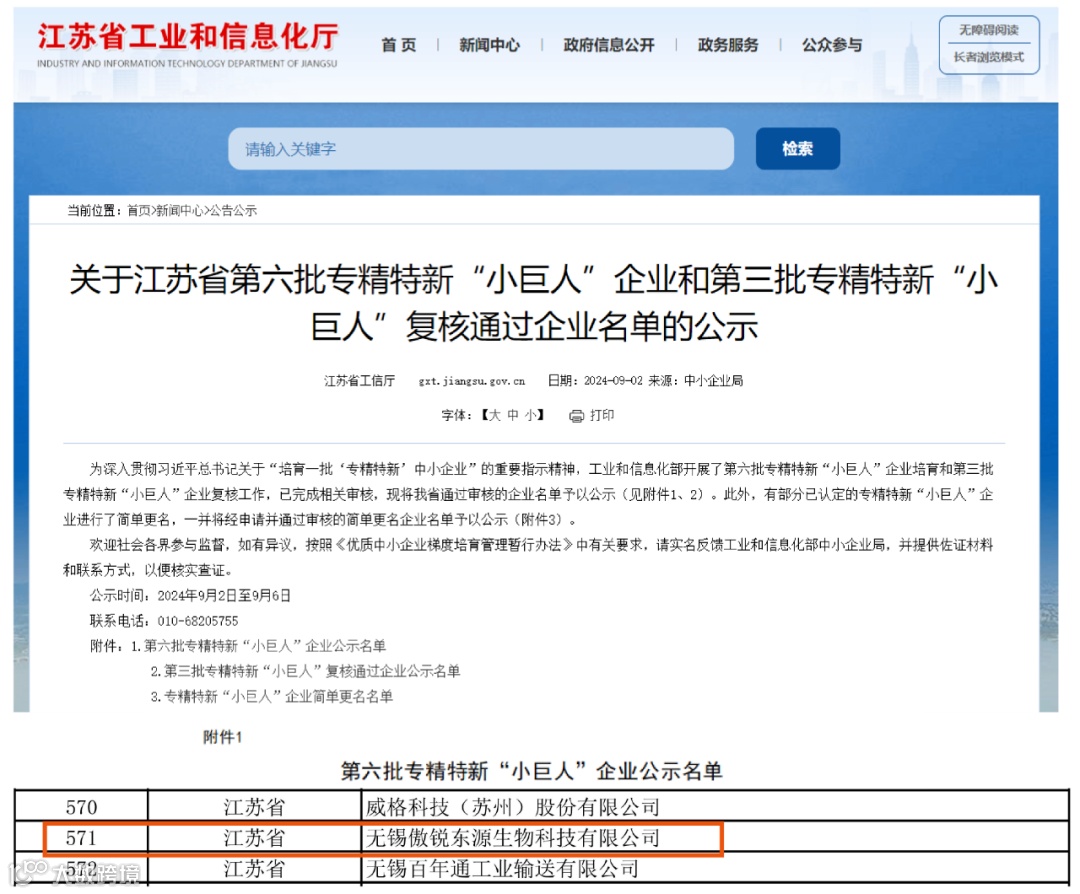Open the 政府信息公开 menu item

[x=609, y=45]
